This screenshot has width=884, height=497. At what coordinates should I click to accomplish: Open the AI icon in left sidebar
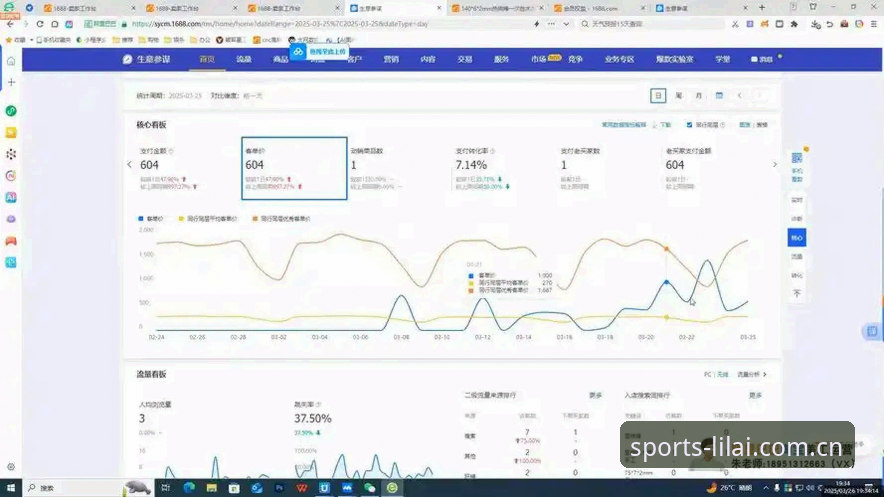(x=11, y=197)
